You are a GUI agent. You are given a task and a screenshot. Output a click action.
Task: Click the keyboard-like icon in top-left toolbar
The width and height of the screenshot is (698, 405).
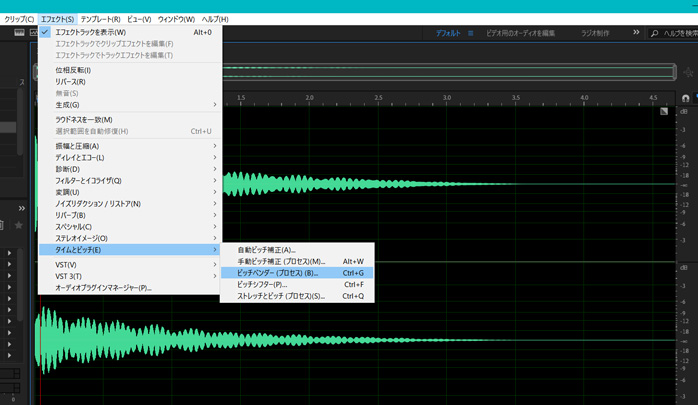[x=19, y=32]
